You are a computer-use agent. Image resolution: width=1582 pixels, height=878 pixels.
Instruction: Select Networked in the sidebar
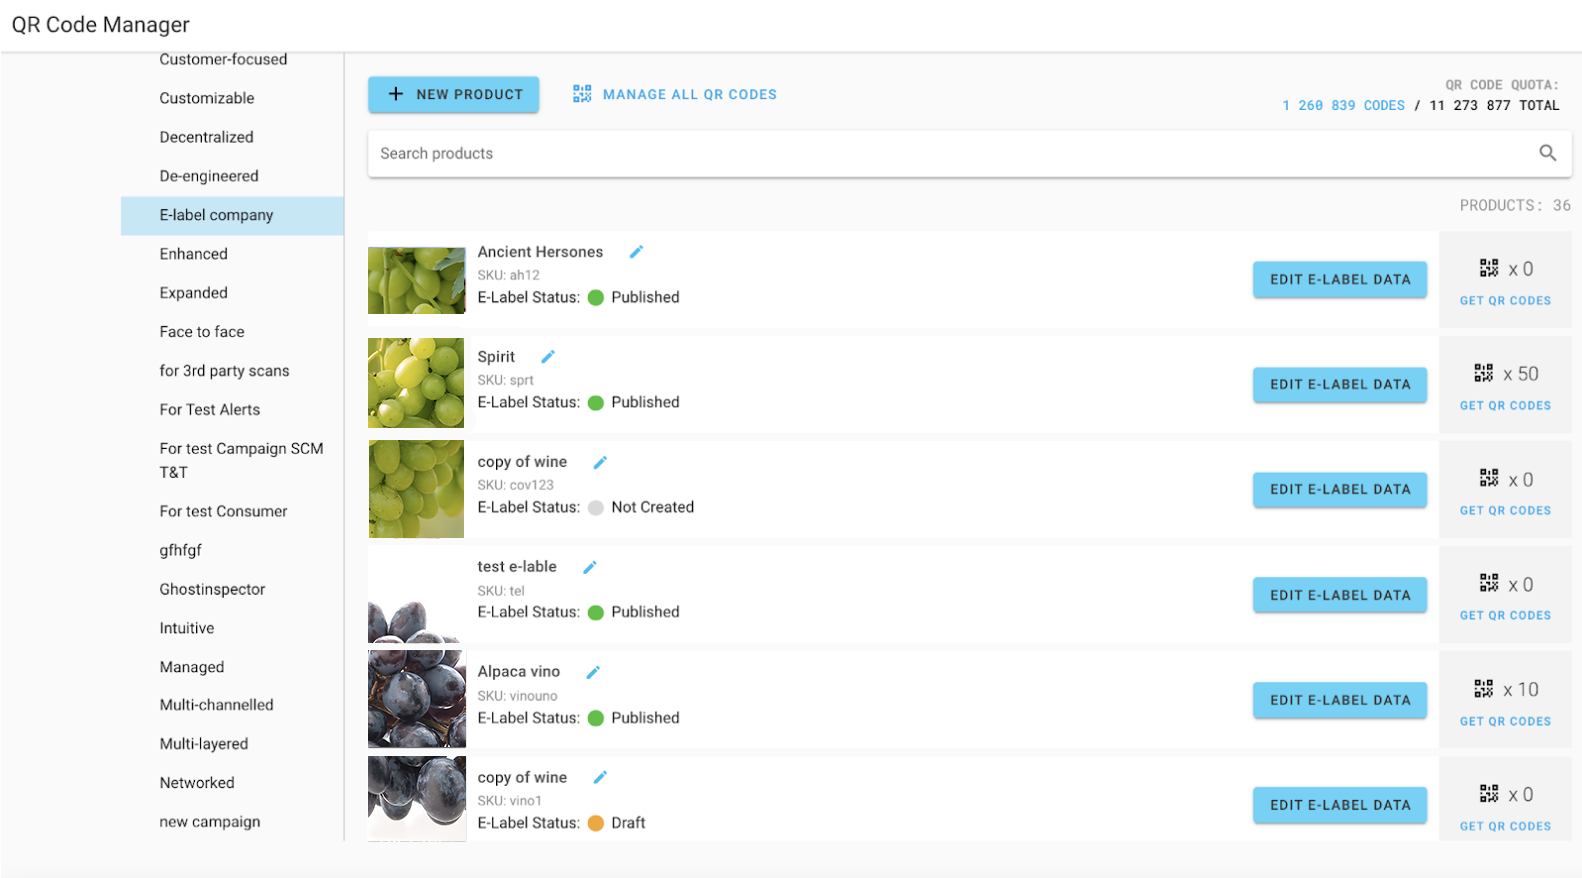point(197,783)
